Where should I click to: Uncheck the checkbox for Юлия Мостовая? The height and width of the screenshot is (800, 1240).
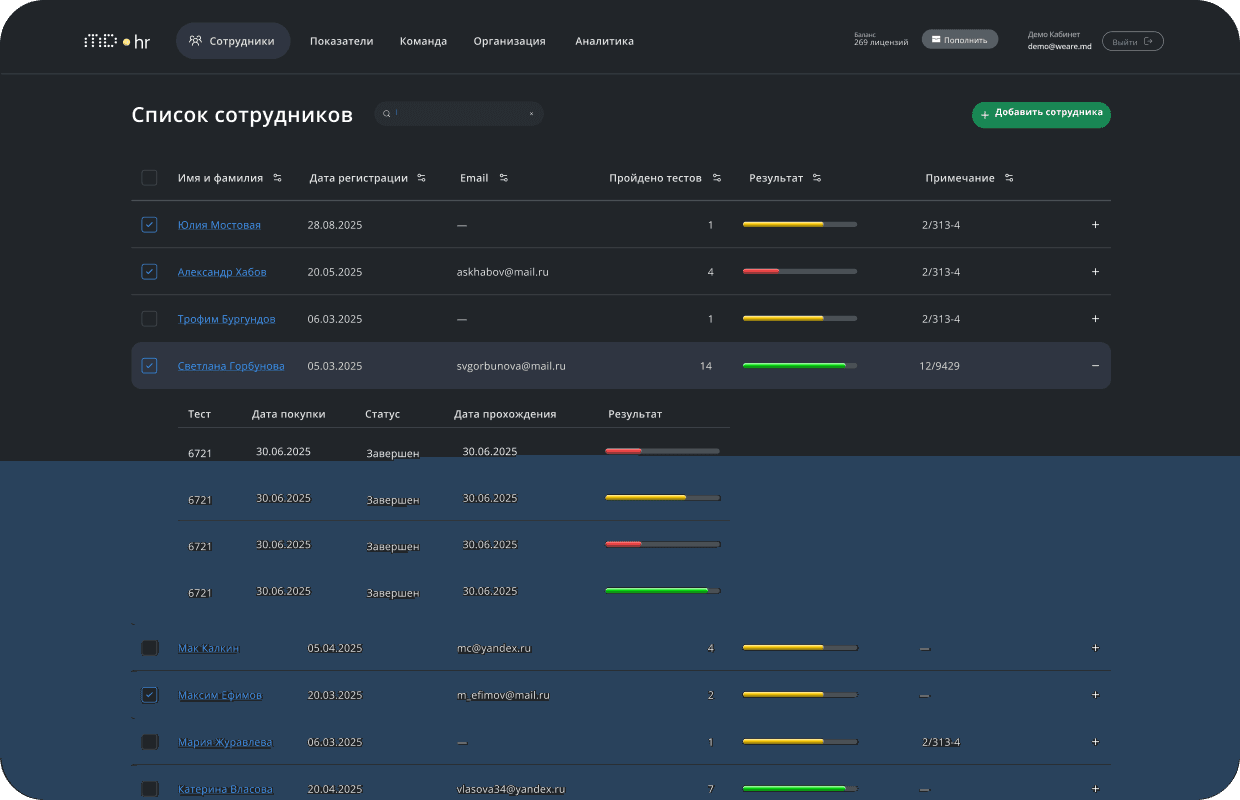[x=149, y=225]
